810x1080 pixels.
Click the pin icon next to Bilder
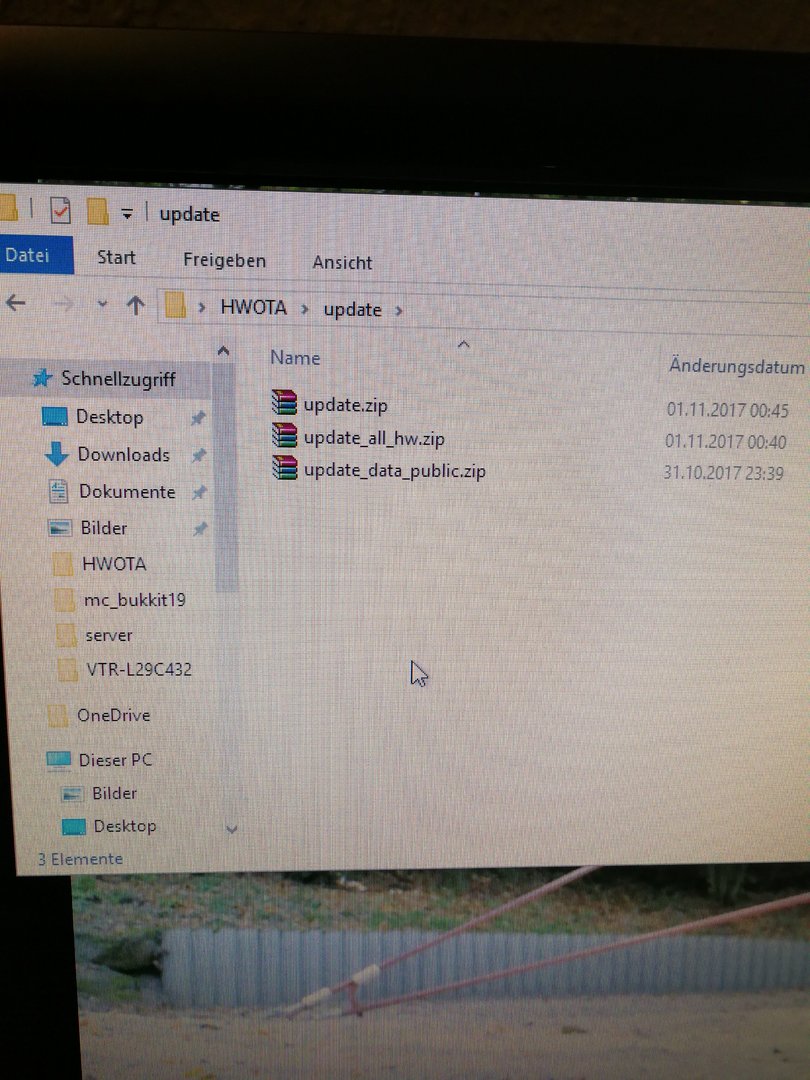point(200,529)
